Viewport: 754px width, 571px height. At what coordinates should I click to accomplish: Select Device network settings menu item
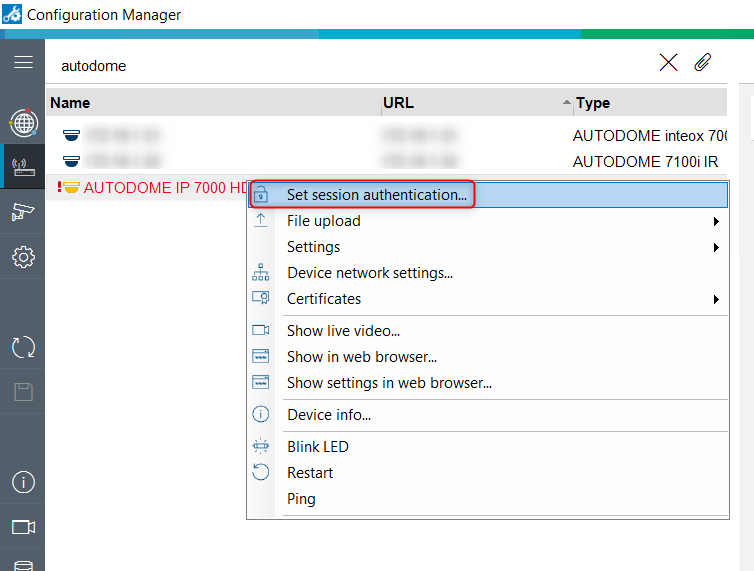488,273
